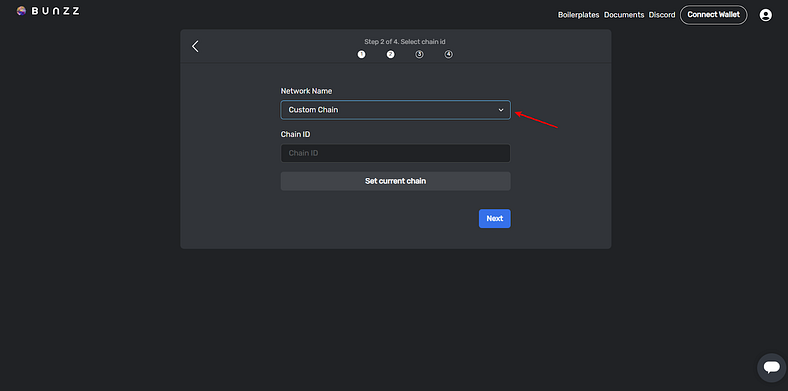Select step 2 indicator
788x391 pixels.
pos(390,54)
